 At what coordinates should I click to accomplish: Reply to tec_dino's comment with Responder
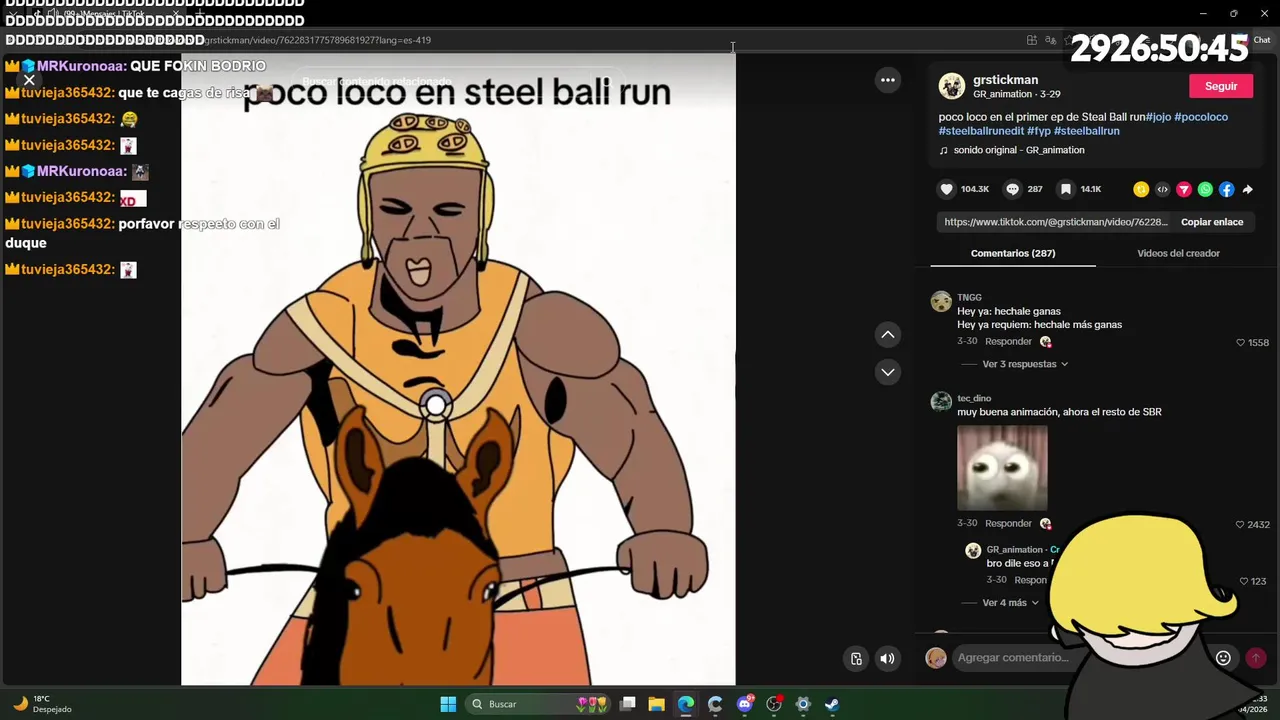coord(1008,523)
